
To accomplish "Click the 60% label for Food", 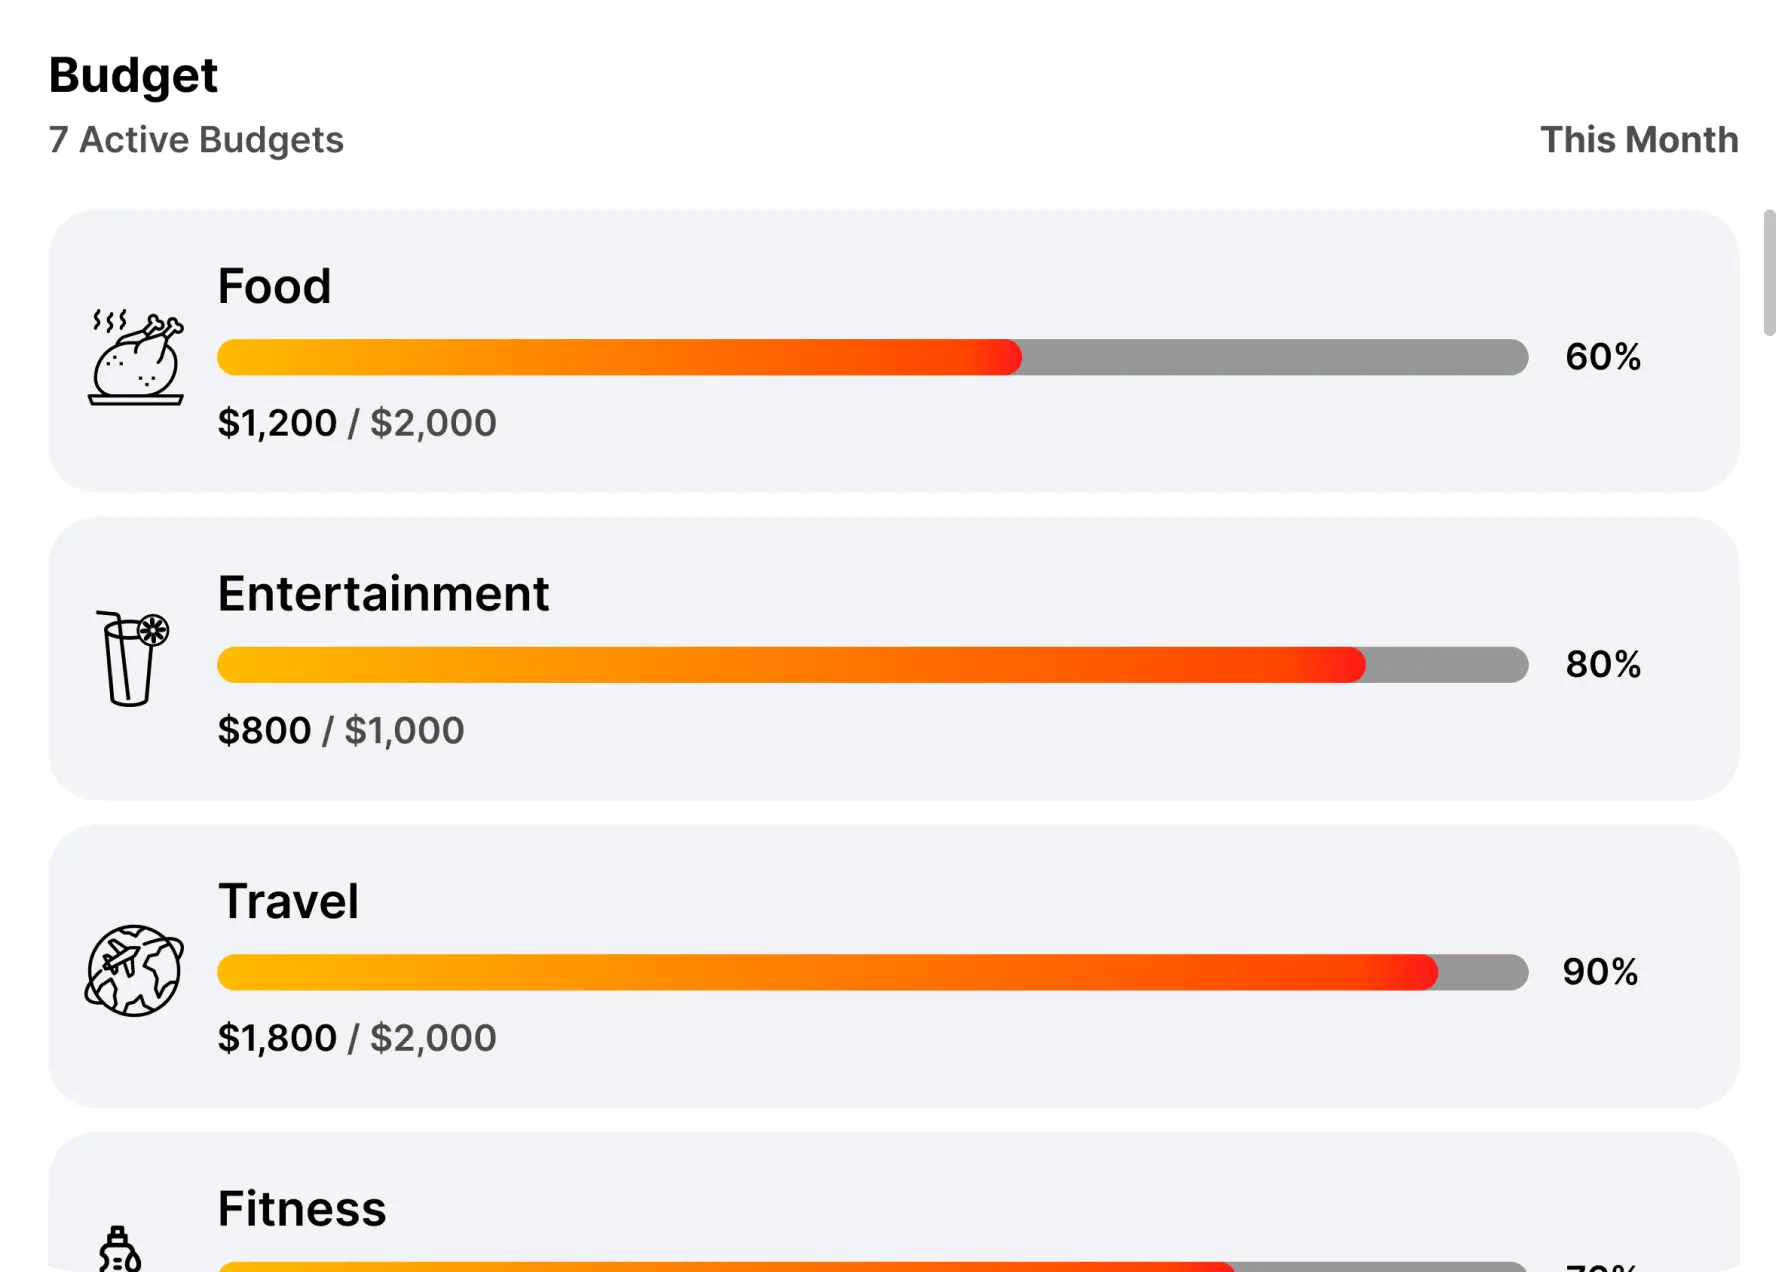I will (1602, 357).
